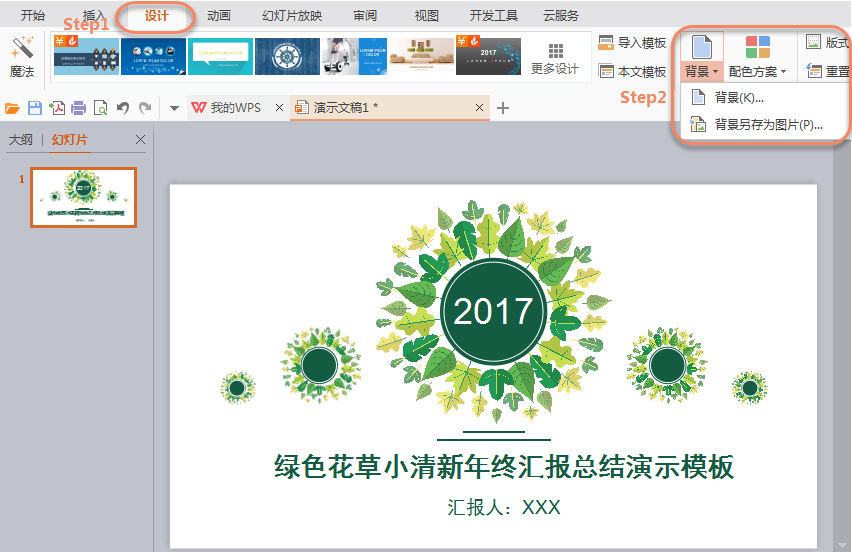
Task: Close the 演示文稿1 document tab
Action: (x=479, y=108)
